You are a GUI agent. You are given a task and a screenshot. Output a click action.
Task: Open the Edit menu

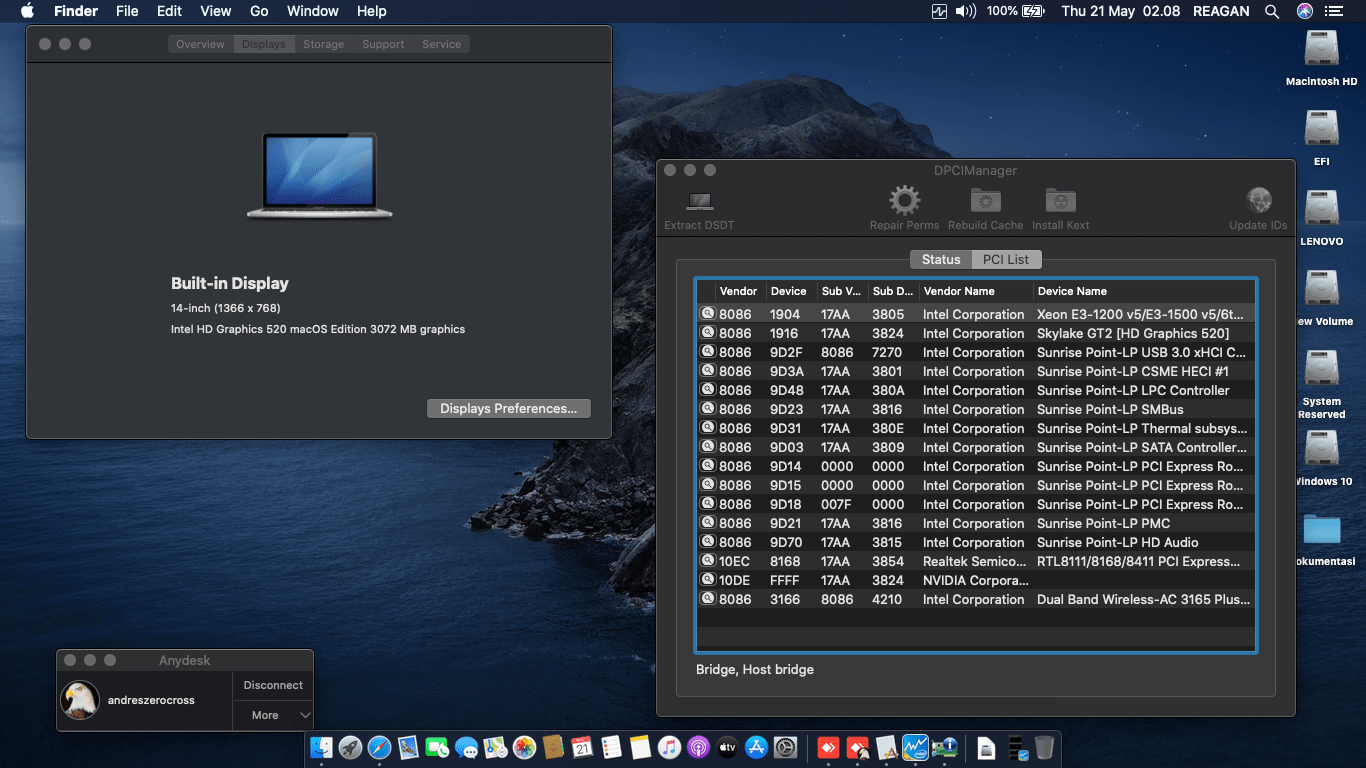[x=169, y=11]
